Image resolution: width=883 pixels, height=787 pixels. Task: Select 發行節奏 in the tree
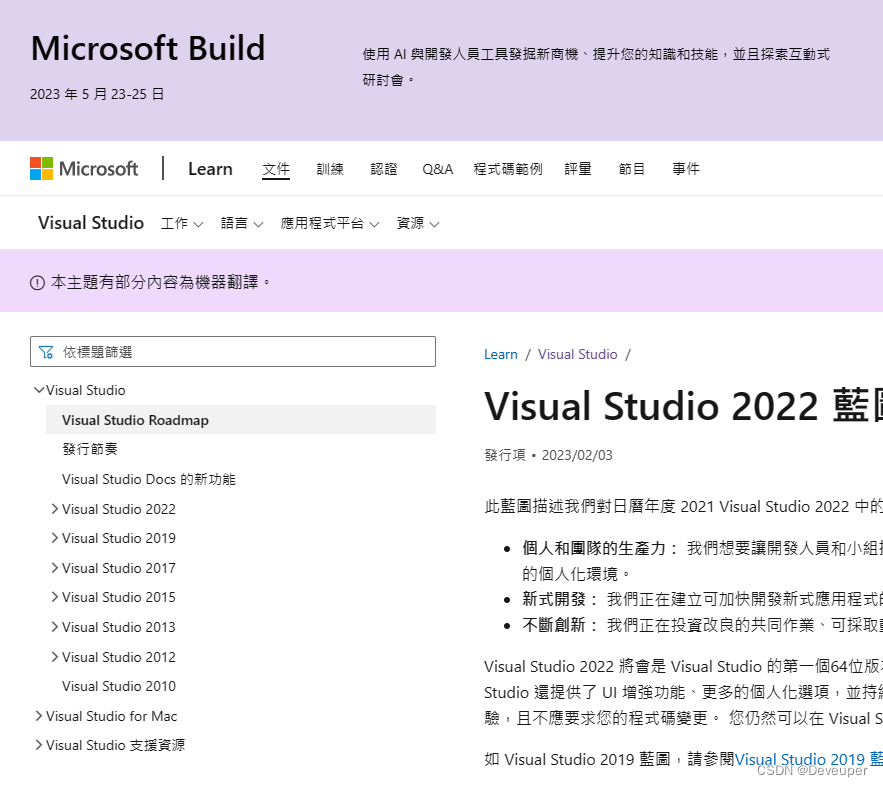[x=90, y=449]
